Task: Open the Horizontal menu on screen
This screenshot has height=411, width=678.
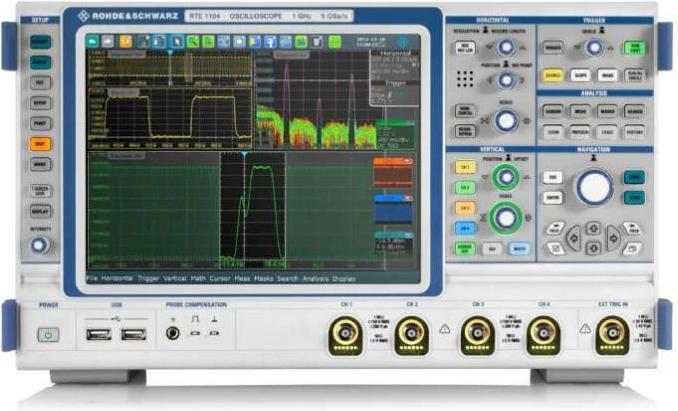Action: (x=117, y=279)
